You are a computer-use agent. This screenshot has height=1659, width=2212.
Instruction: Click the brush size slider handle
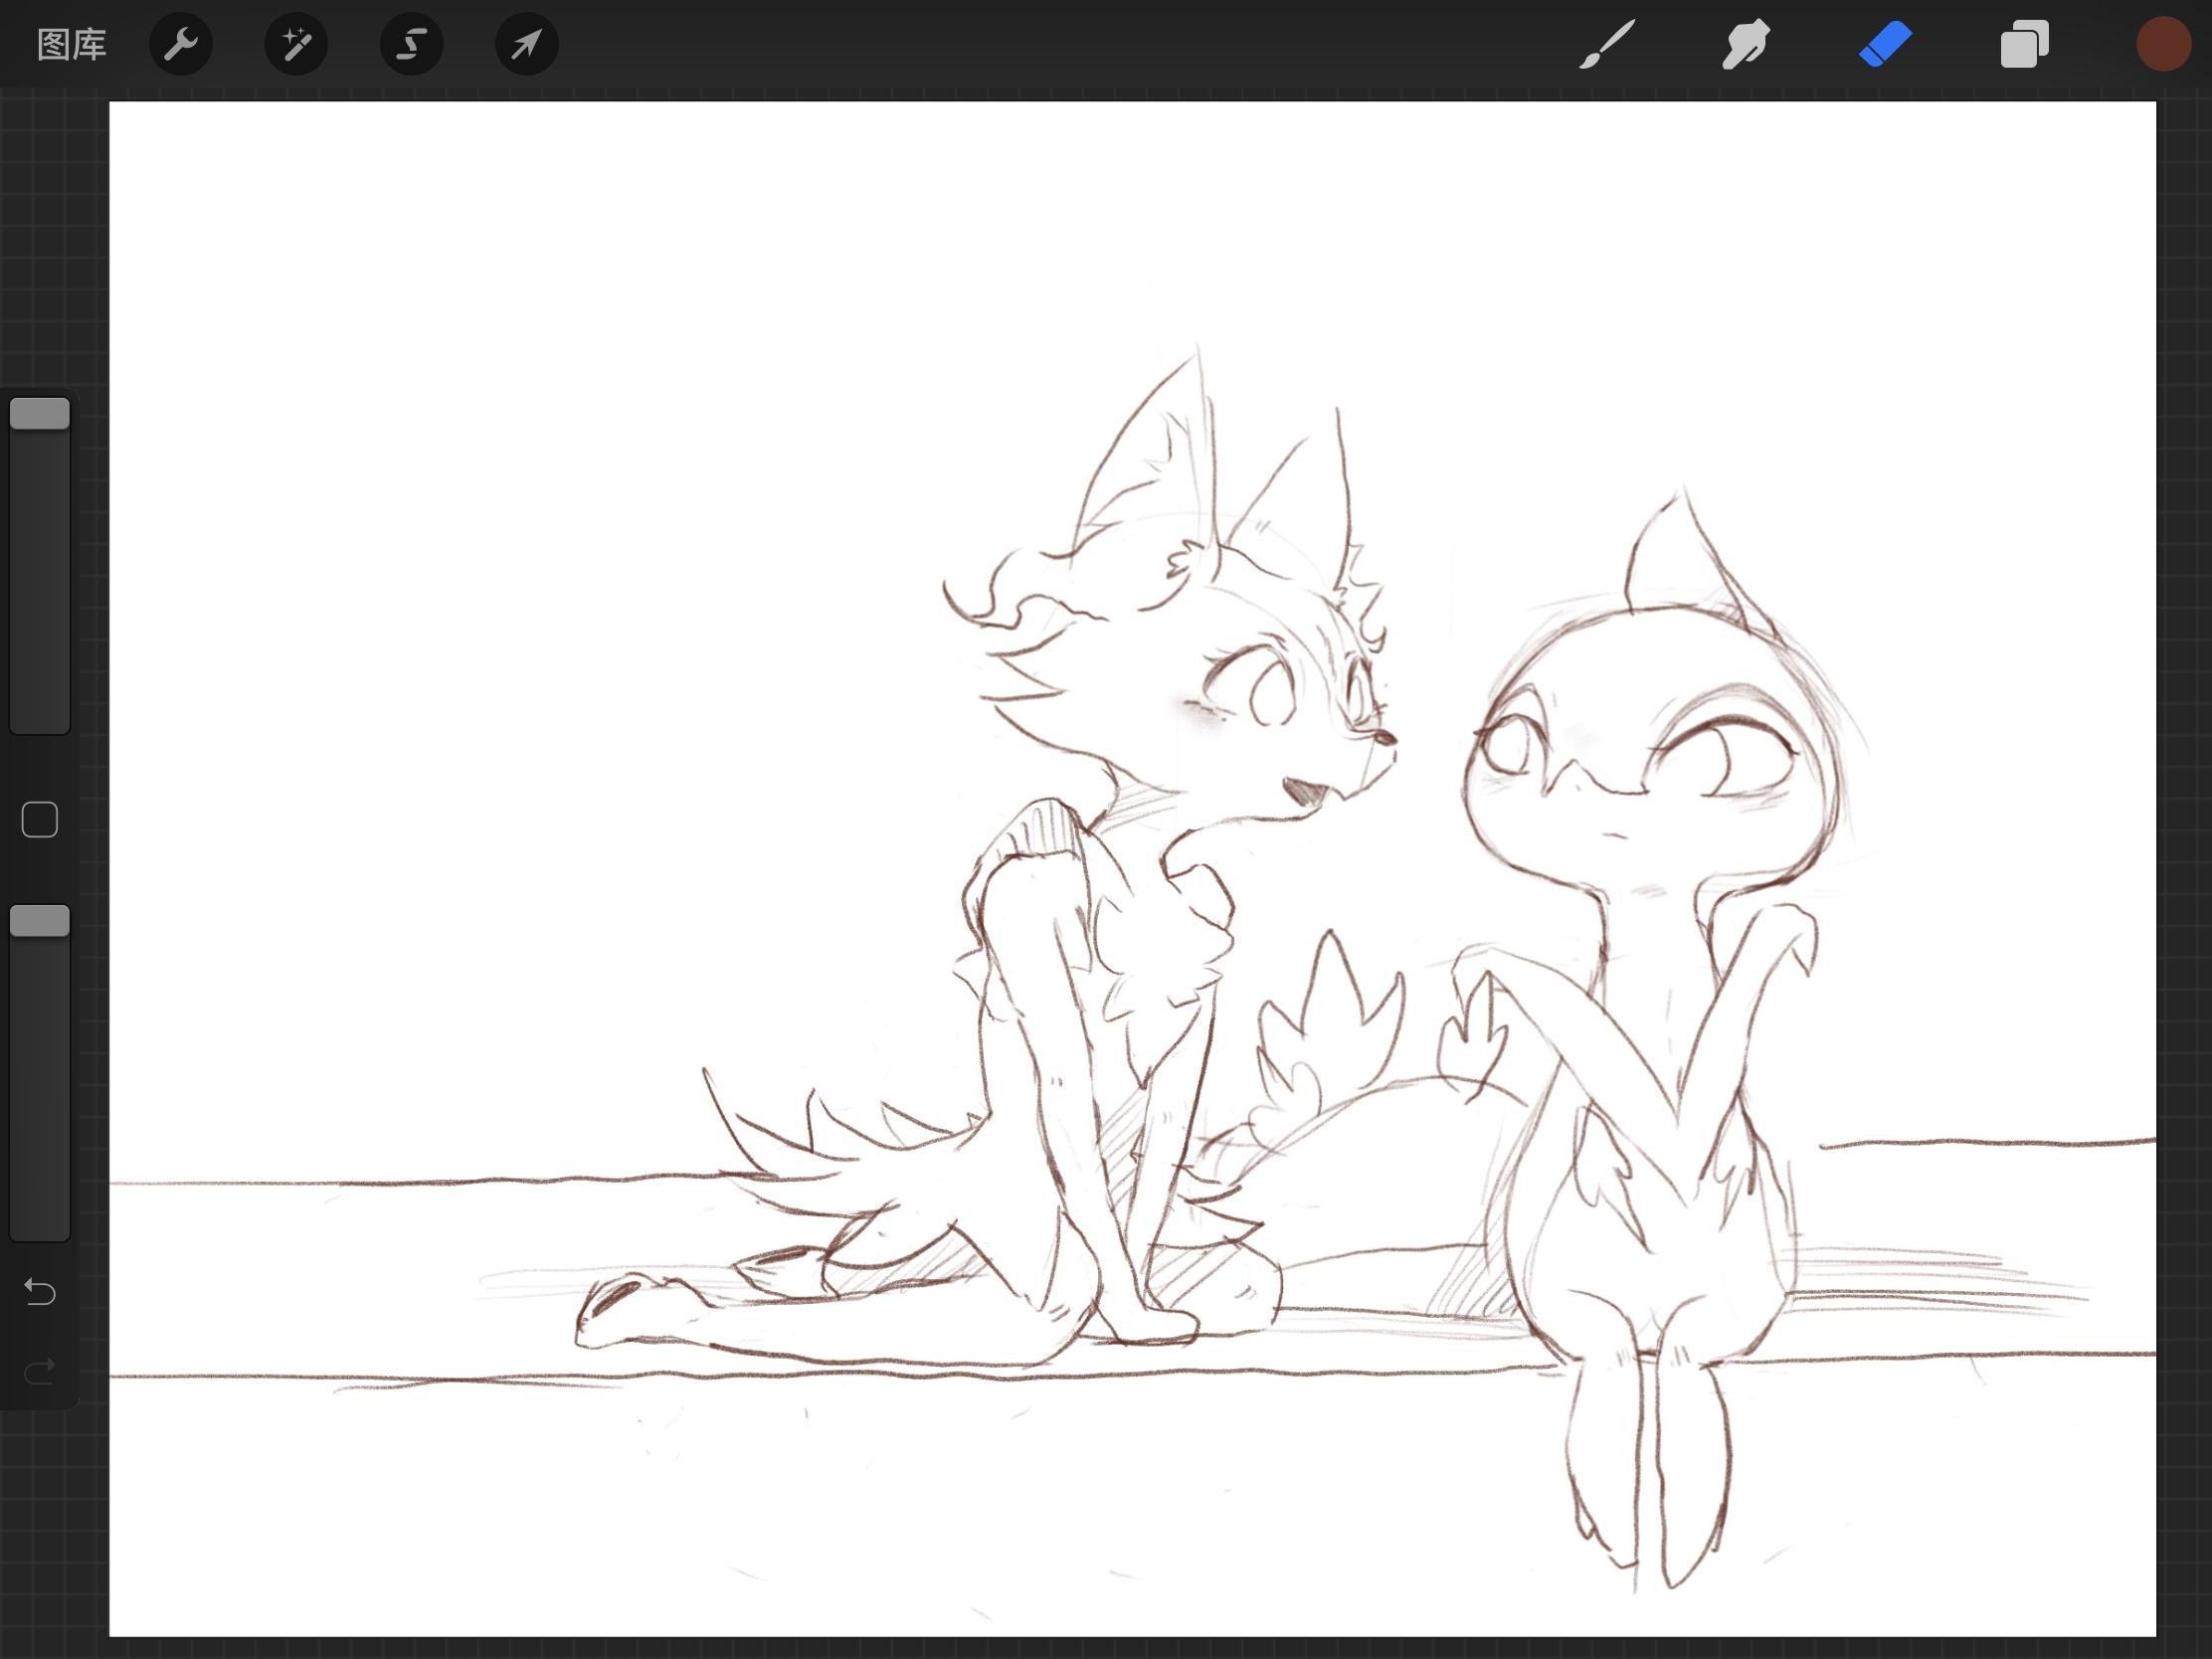40,414
